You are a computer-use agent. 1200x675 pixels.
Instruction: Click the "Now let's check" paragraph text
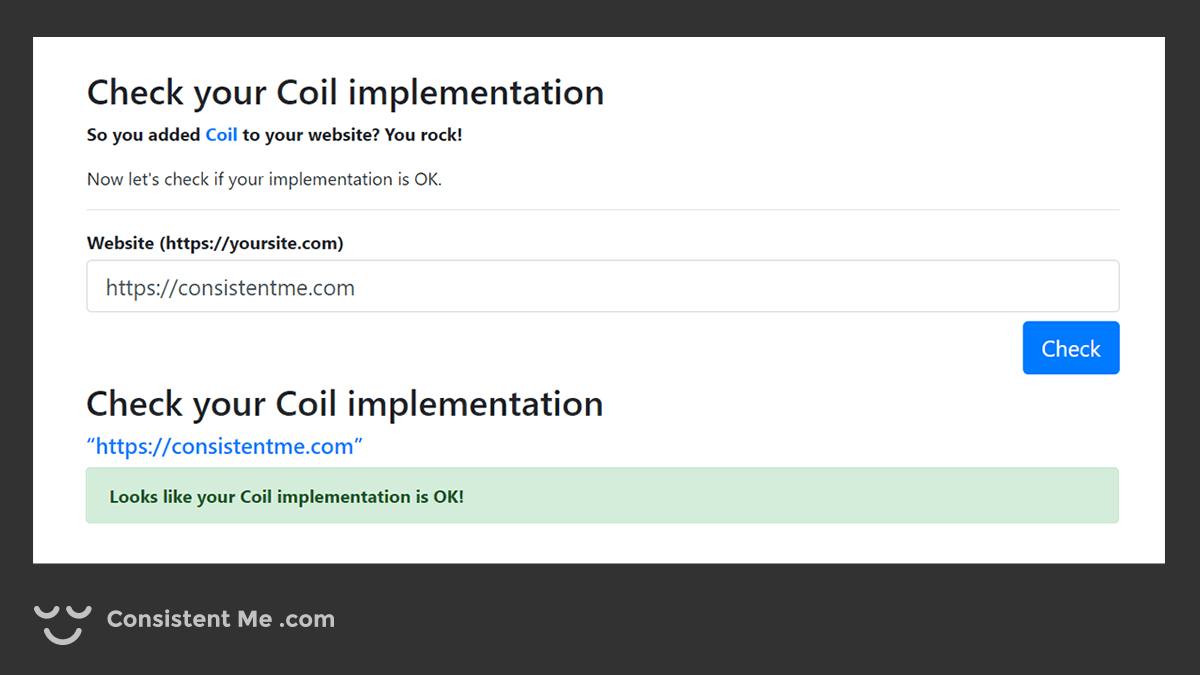(x=264, y=180)
